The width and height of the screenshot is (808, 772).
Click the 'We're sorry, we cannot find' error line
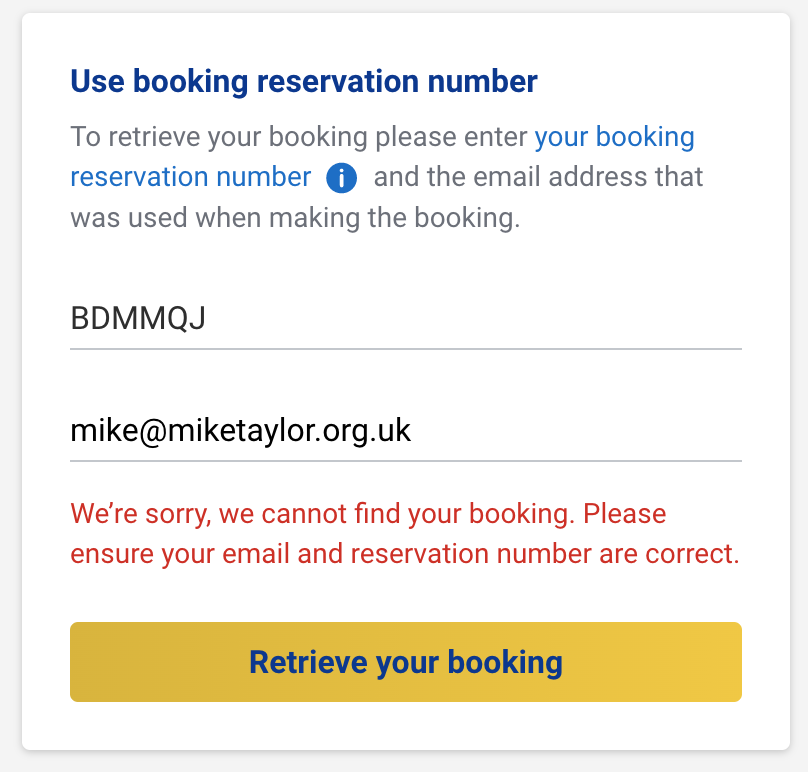(x=368, y=514)
